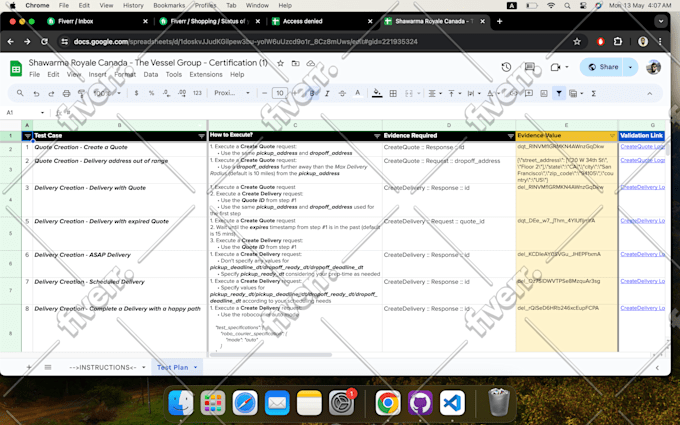This screenshot has height=425, width=680.
Task: Open Chrome extensions puzzle icon
Action: (x=618, y=42)
